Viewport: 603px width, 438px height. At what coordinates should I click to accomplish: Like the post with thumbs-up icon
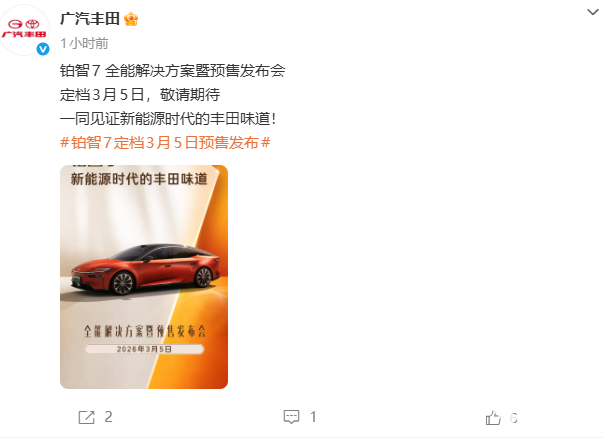click(493, 418)
